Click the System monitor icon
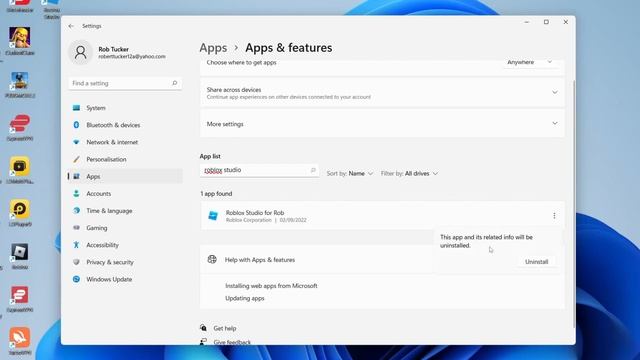640x360 pixels. click(x=76, y=108)
